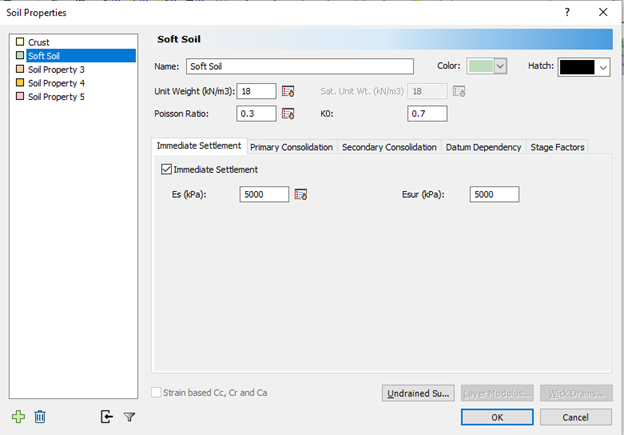
Task: Click the black Hatch swatch
Action: point(577,67)
